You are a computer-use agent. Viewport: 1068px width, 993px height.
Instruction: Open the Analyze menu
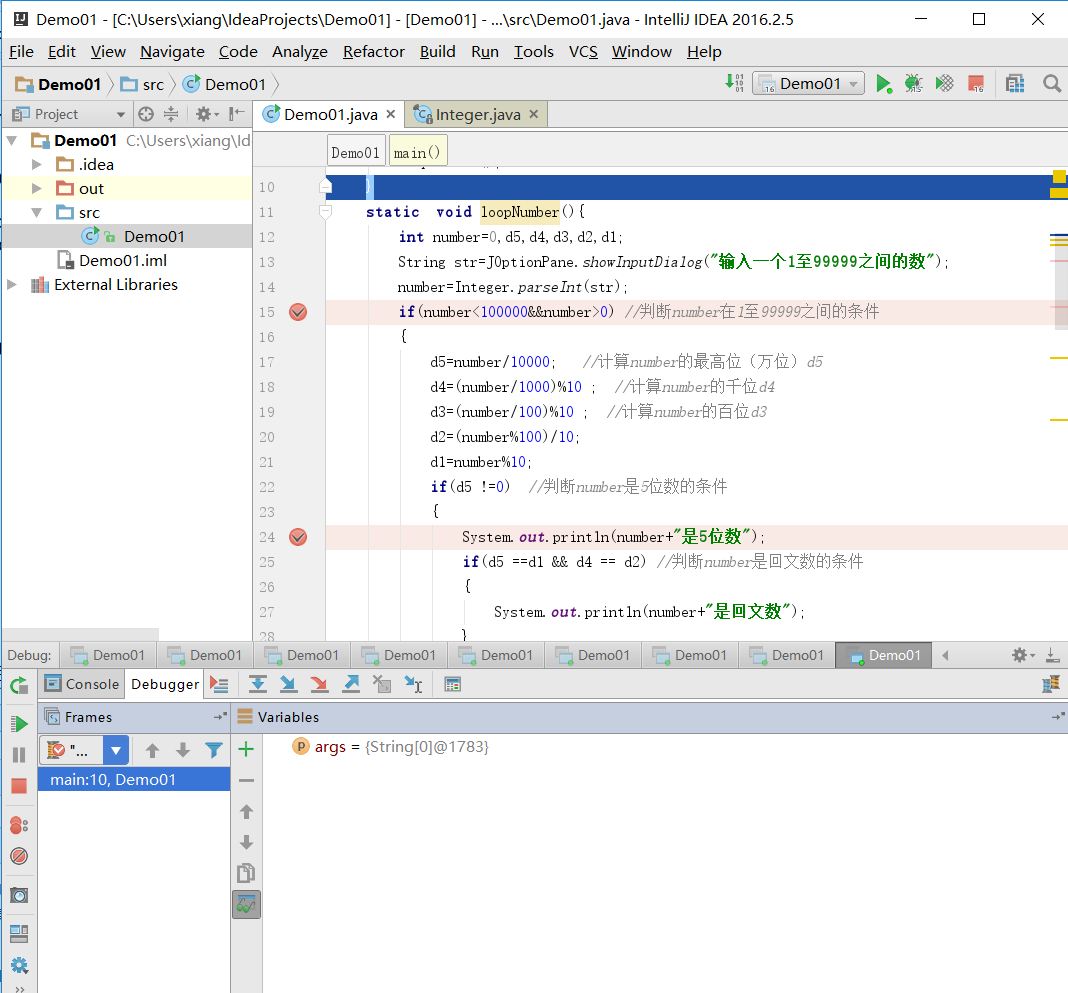[300, 52]
